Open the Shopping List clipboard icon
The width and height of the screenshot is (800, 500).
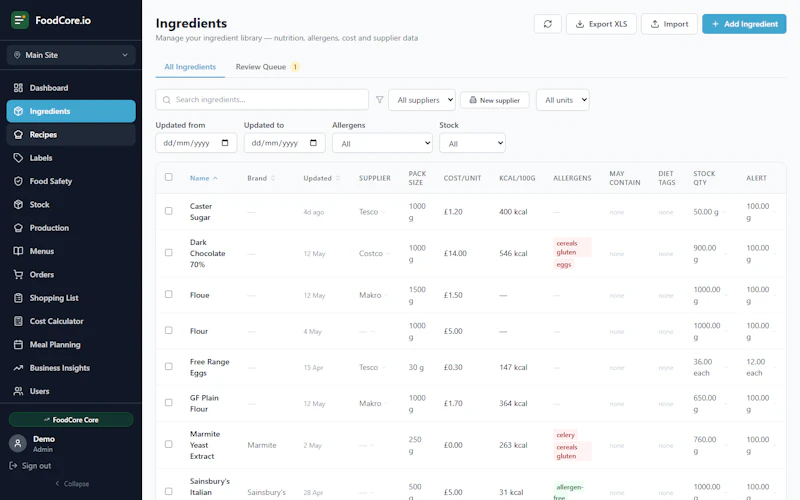click(x=18, y=298)
